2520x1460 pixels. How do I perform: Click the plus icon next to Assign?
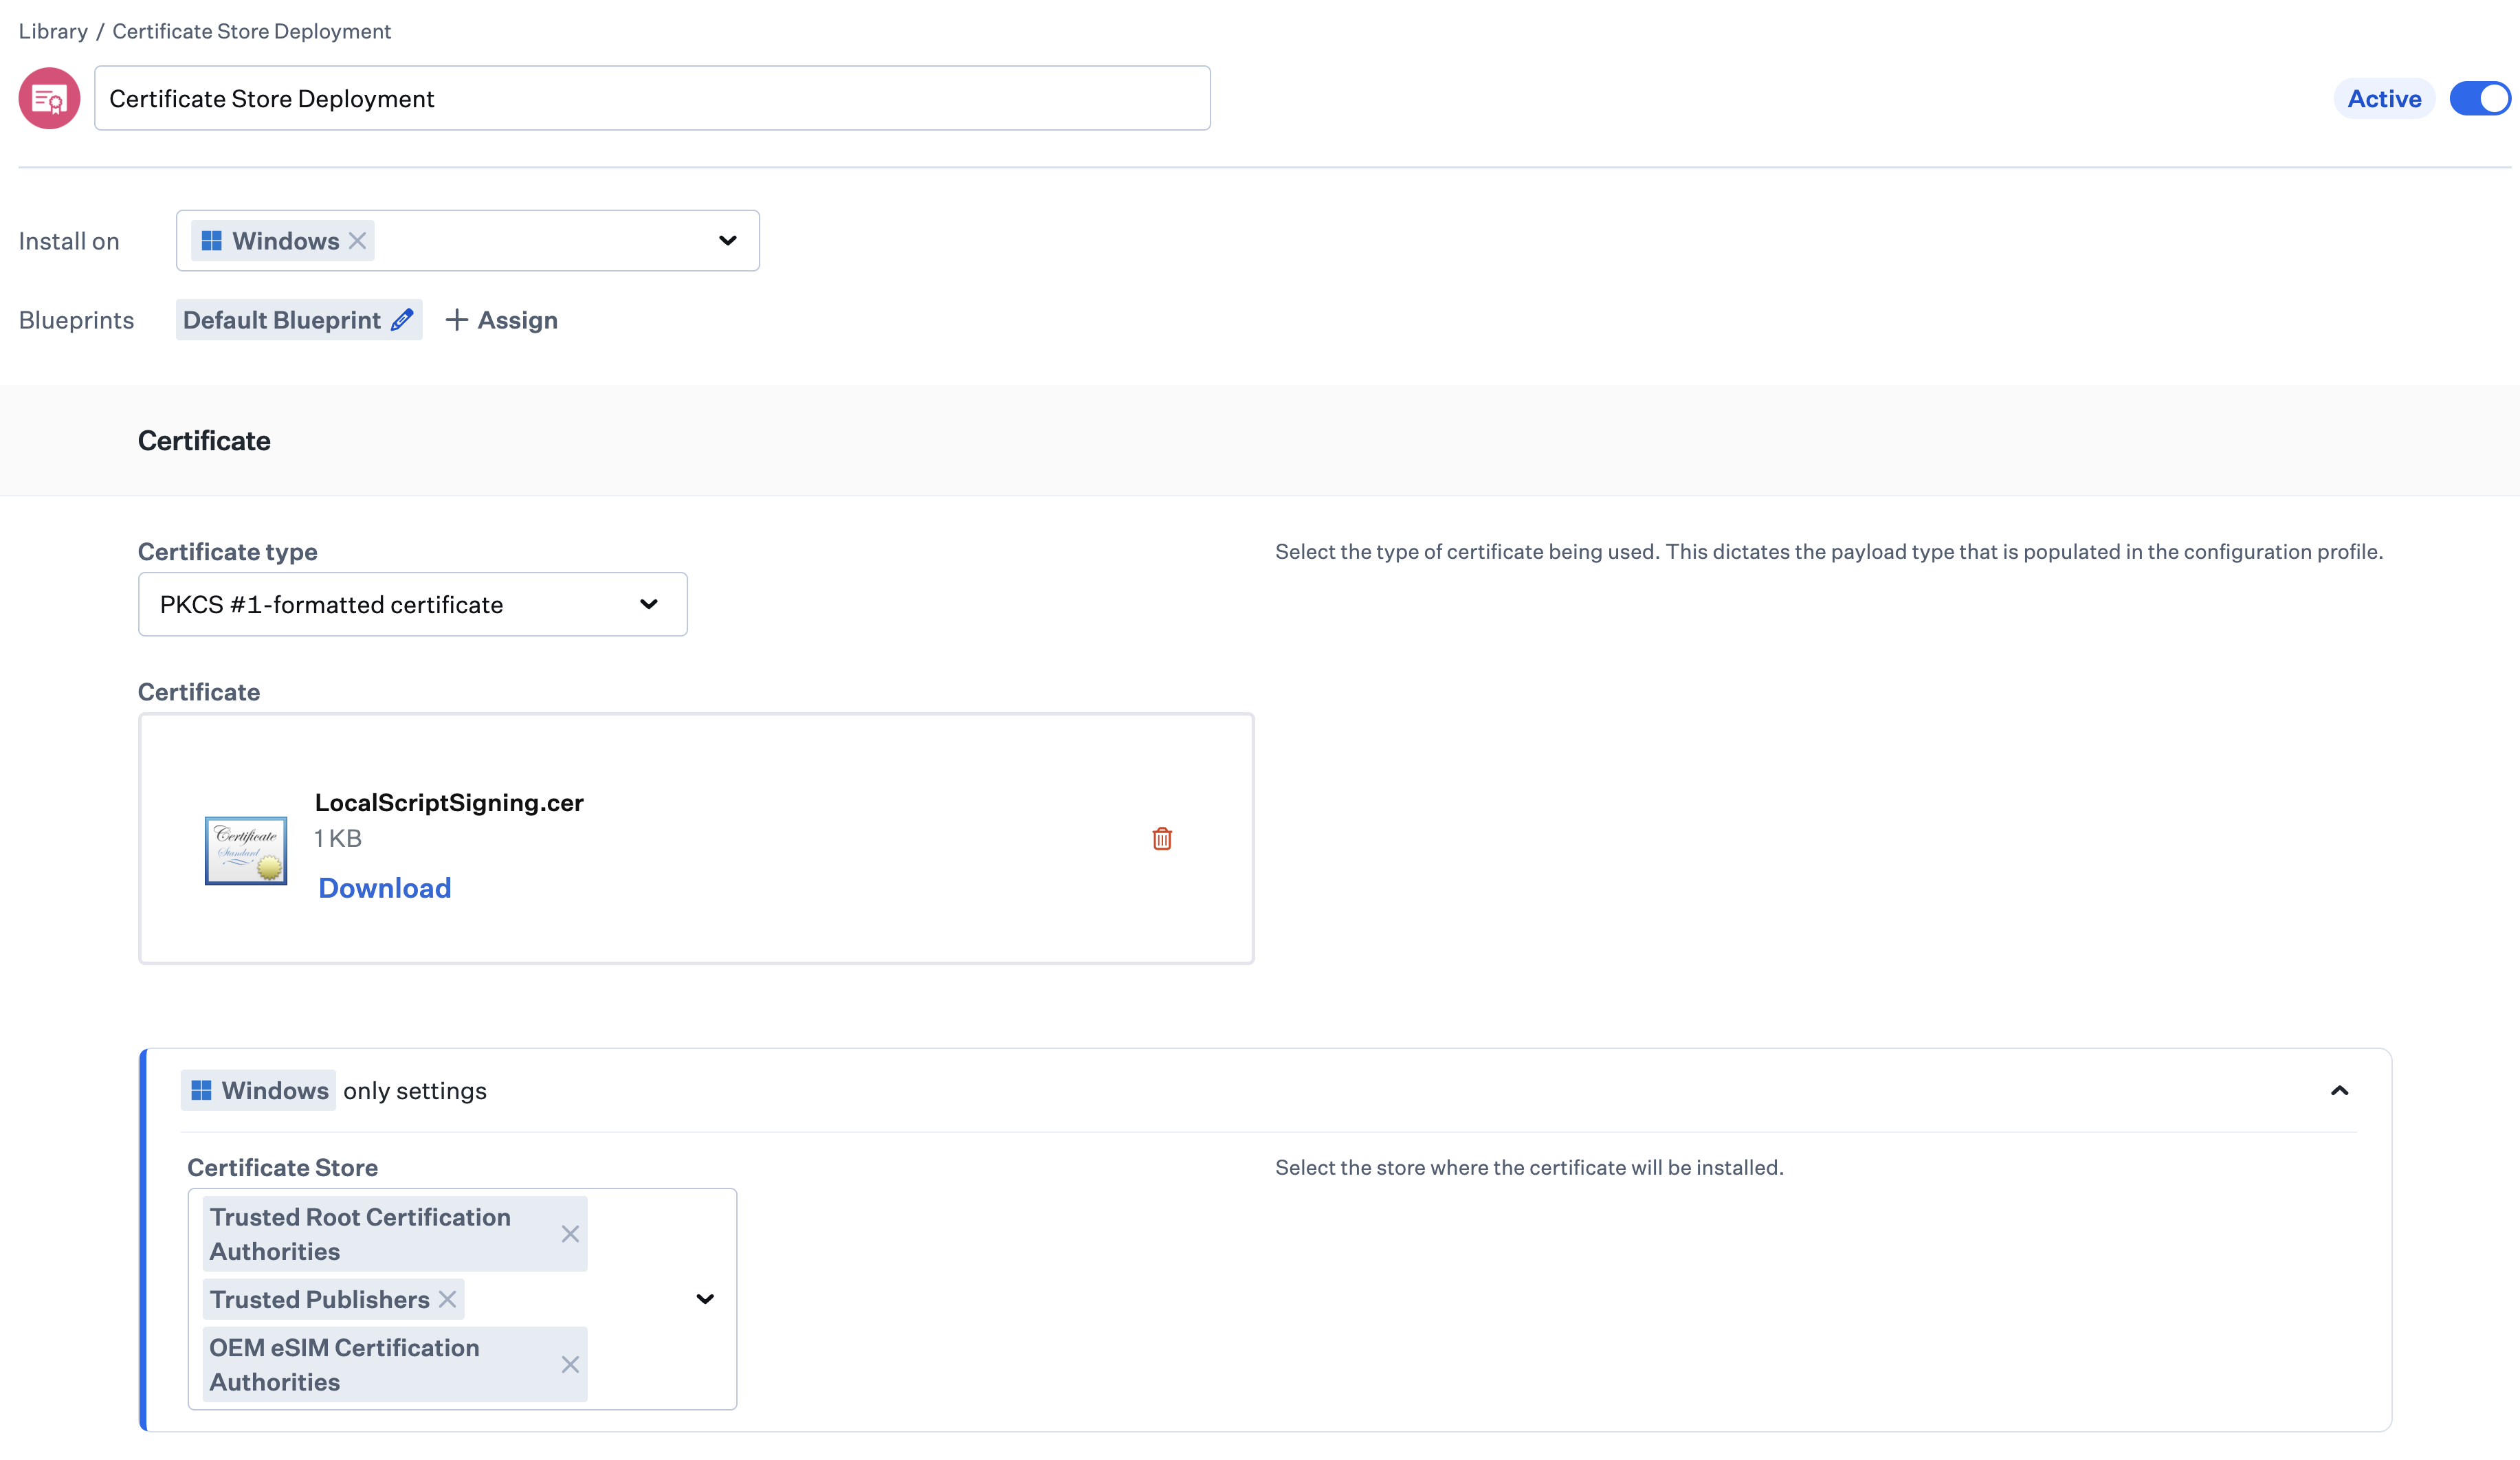click(x=456, y=320)
